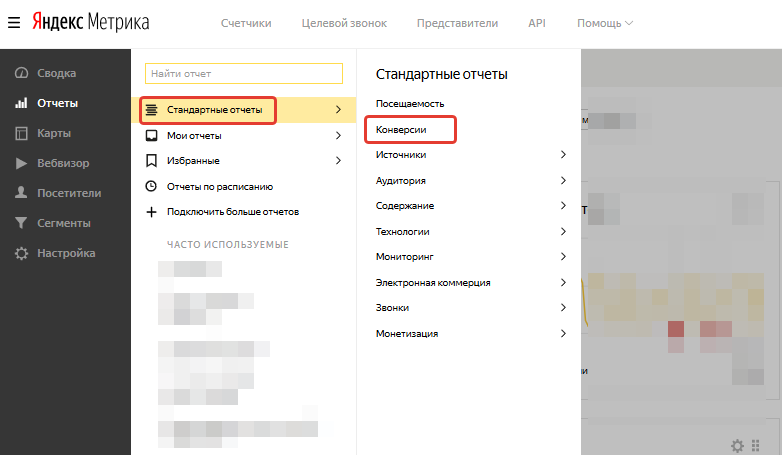The image size is (782, 455).
Task: Open Настройка section
Action: click(65, 253)
